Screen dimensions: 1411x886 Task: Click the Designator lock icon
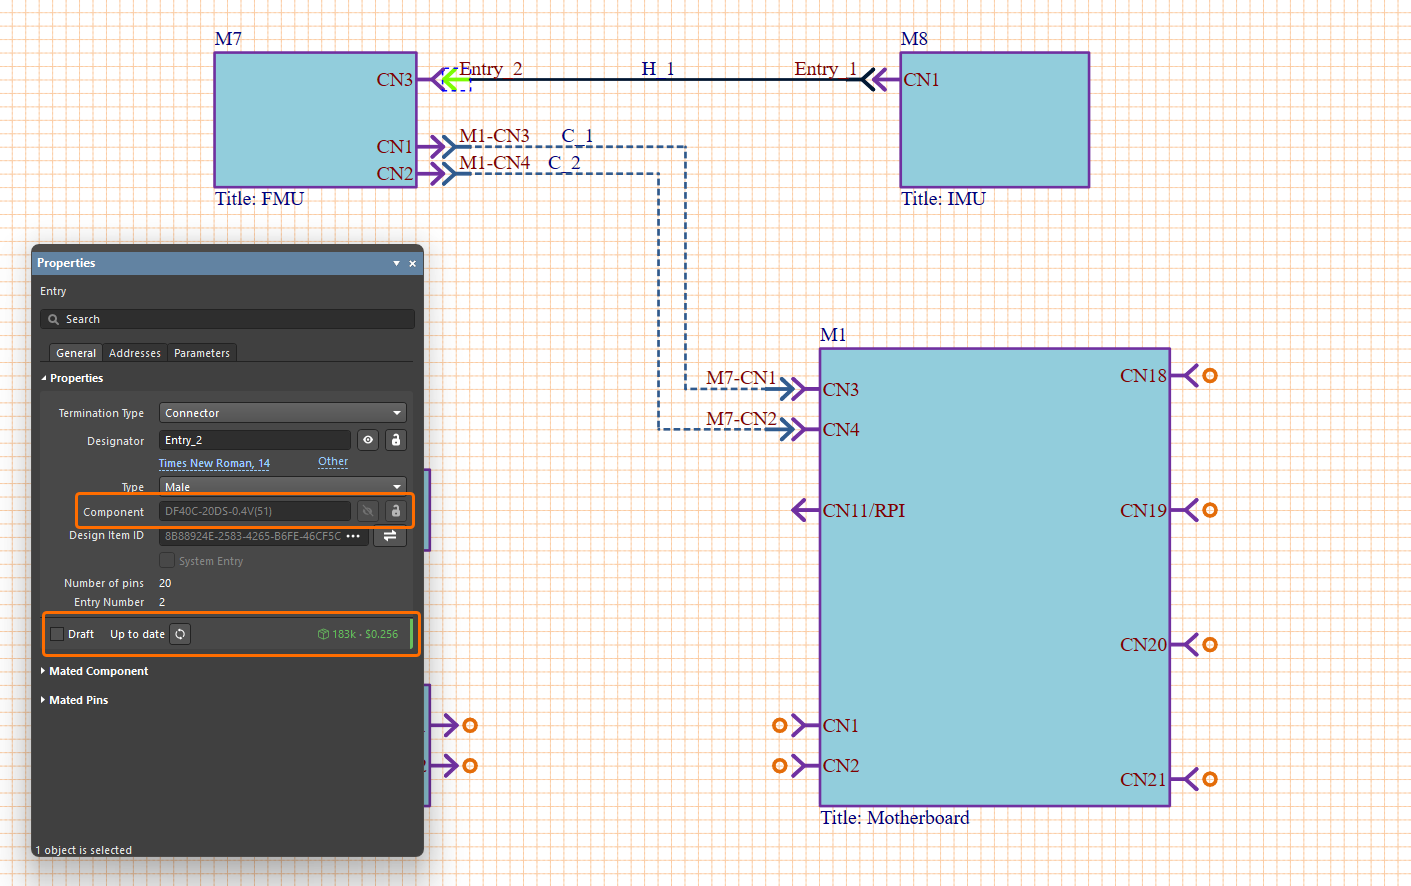pos(396,440)
